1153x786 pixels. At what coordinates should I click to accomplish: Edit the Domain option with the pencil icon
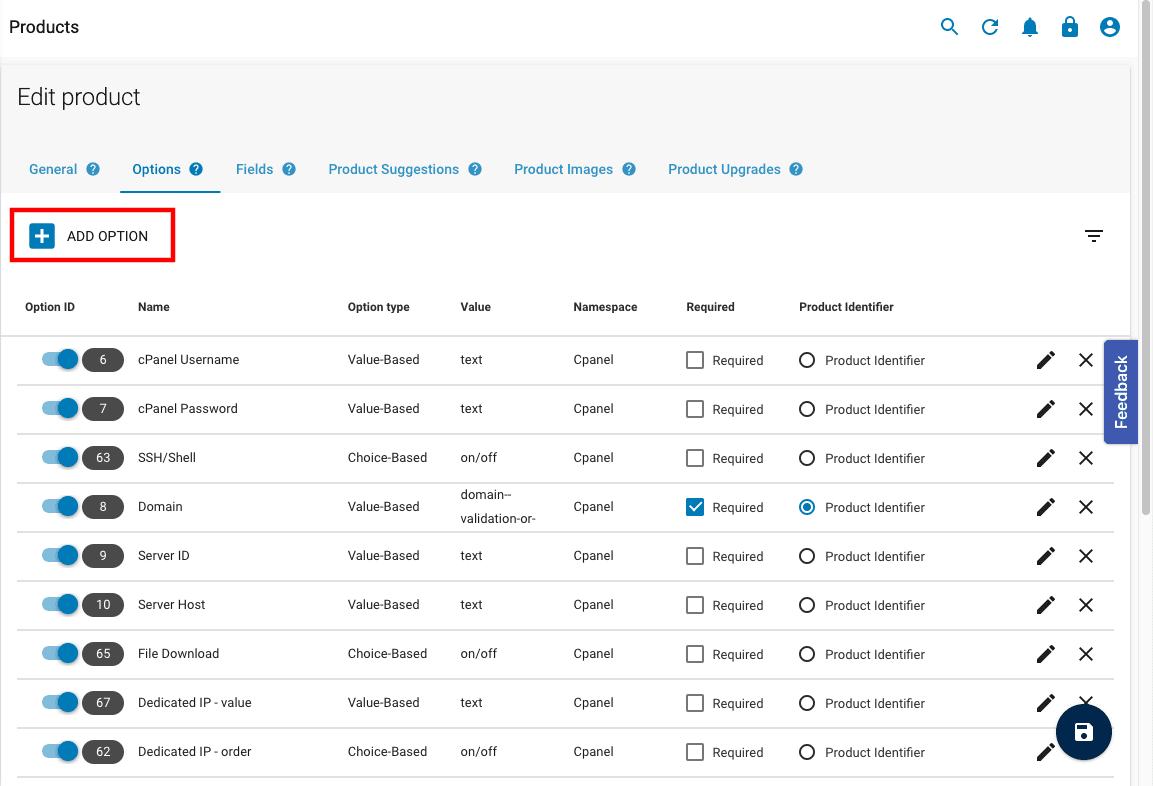(x=1045, y=507)
